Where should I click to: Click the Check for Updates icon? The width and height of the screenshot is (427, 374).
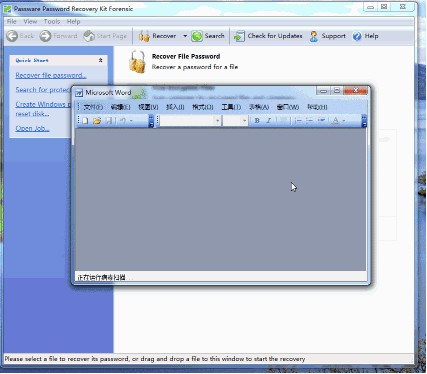coord(239,36)
